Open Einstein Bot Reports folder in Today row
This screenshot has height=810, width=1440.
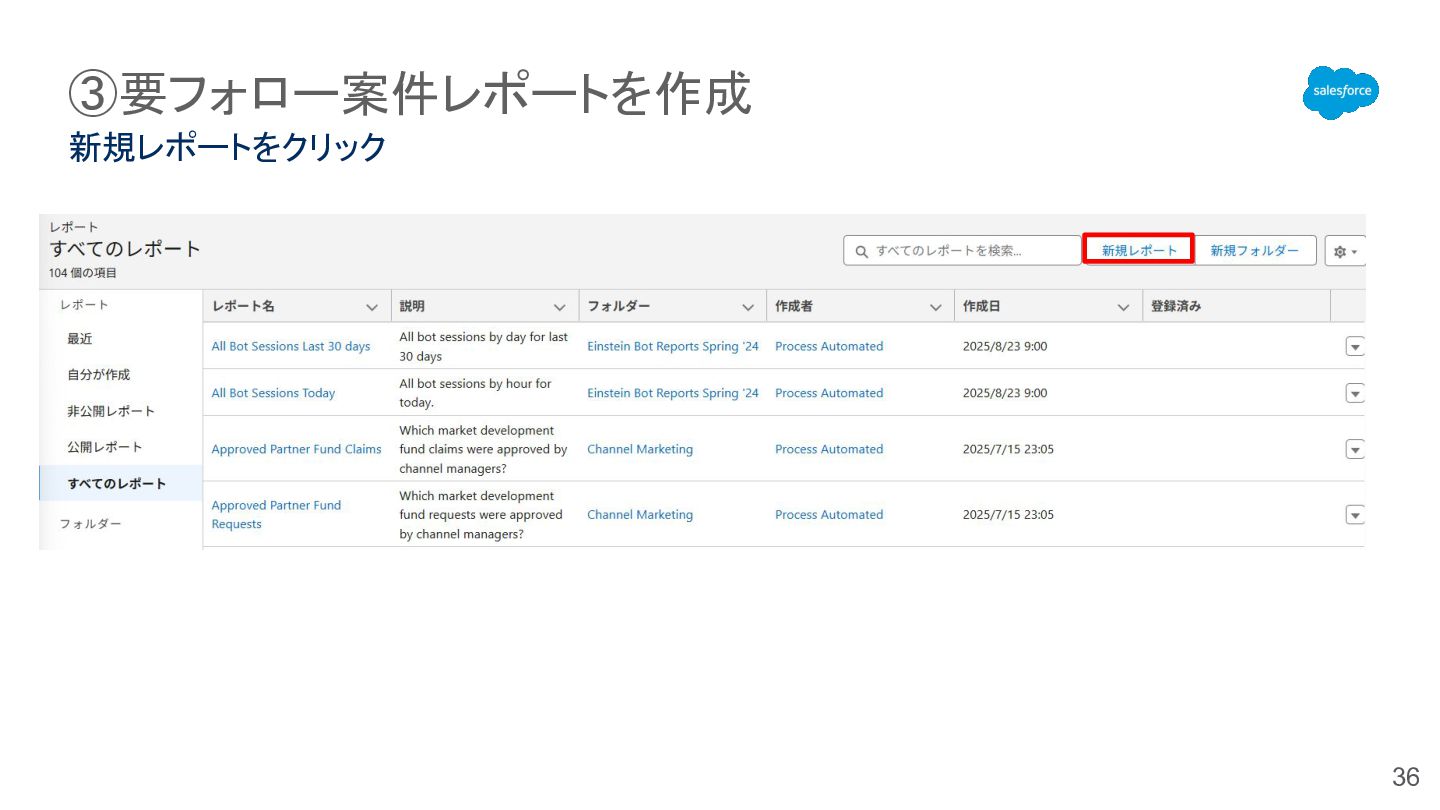point(673,393)
